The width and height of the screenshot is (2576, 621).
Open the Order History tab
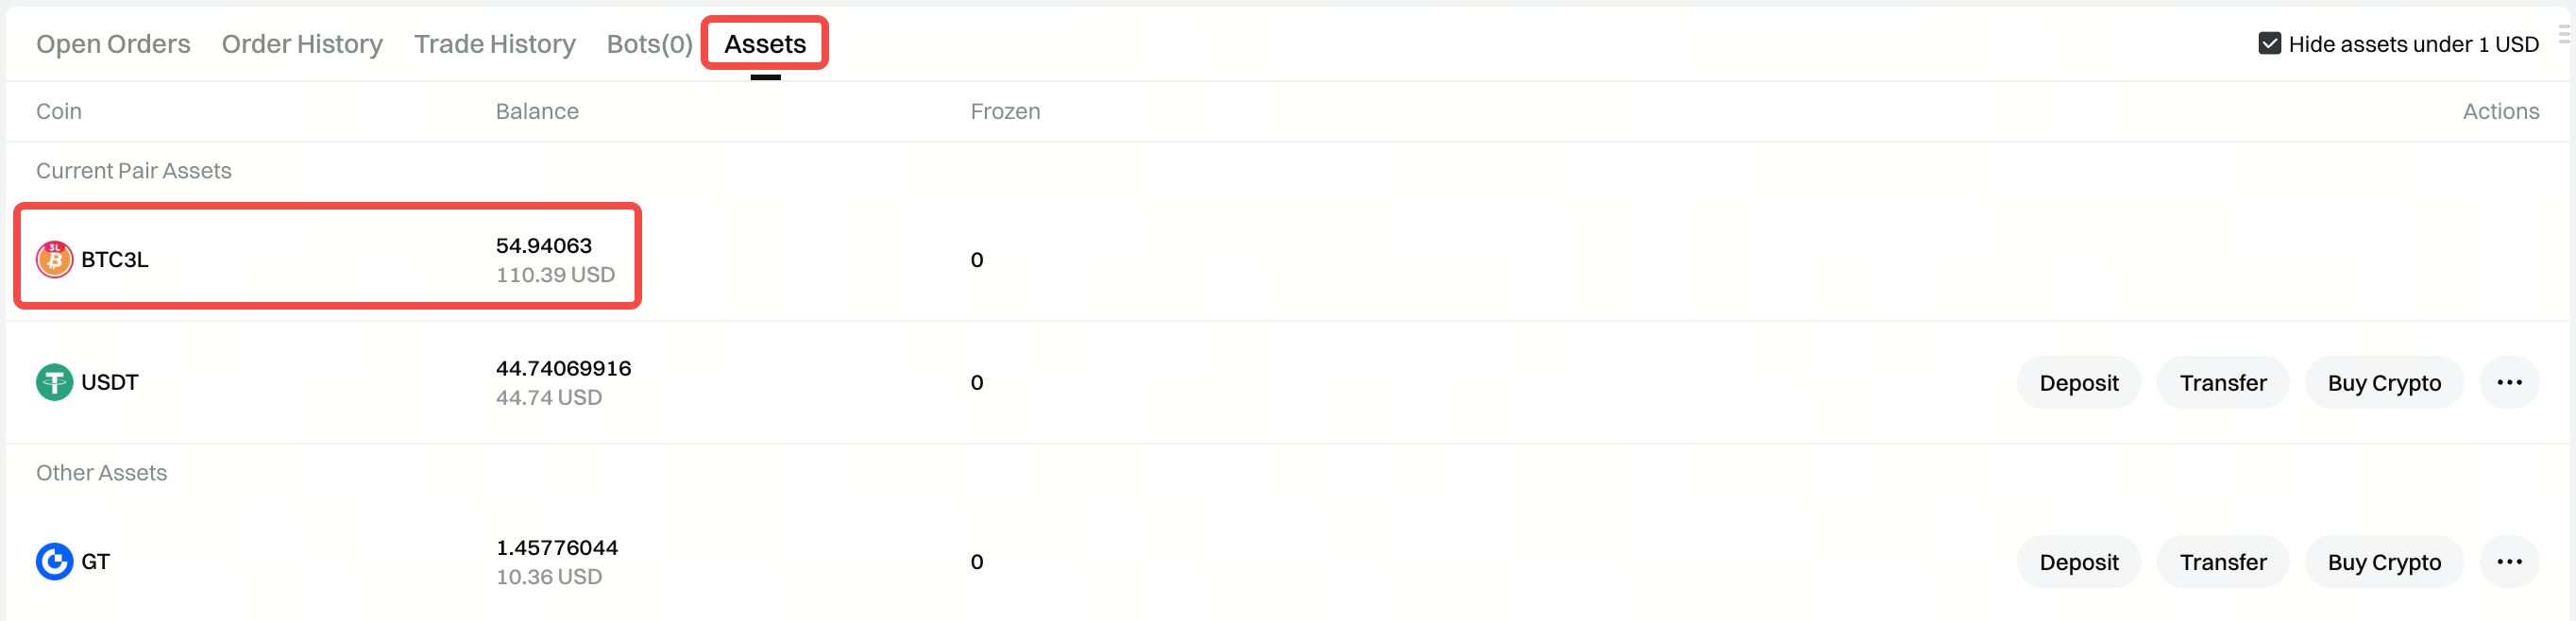coord(302,44)
